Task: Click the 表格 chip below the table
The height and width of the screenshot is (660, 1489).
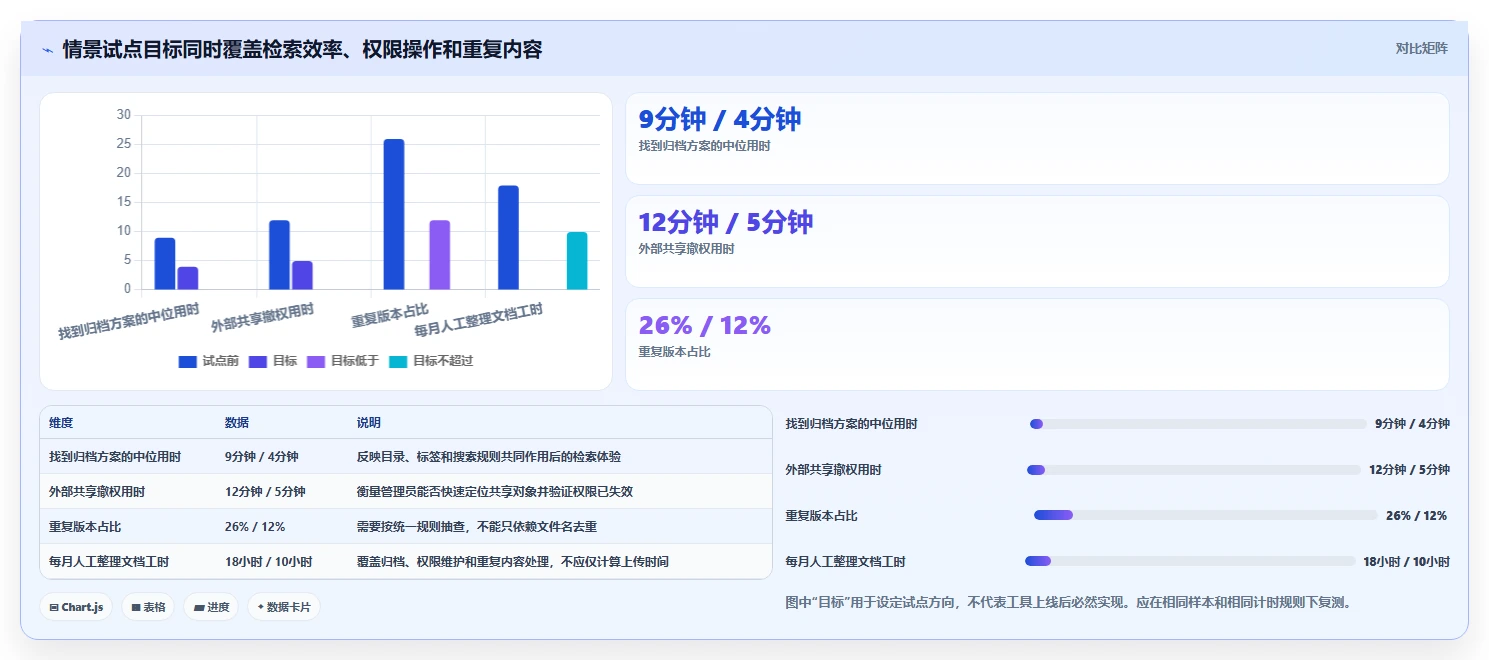Action: pyautogui.click(x=148, y=607)
